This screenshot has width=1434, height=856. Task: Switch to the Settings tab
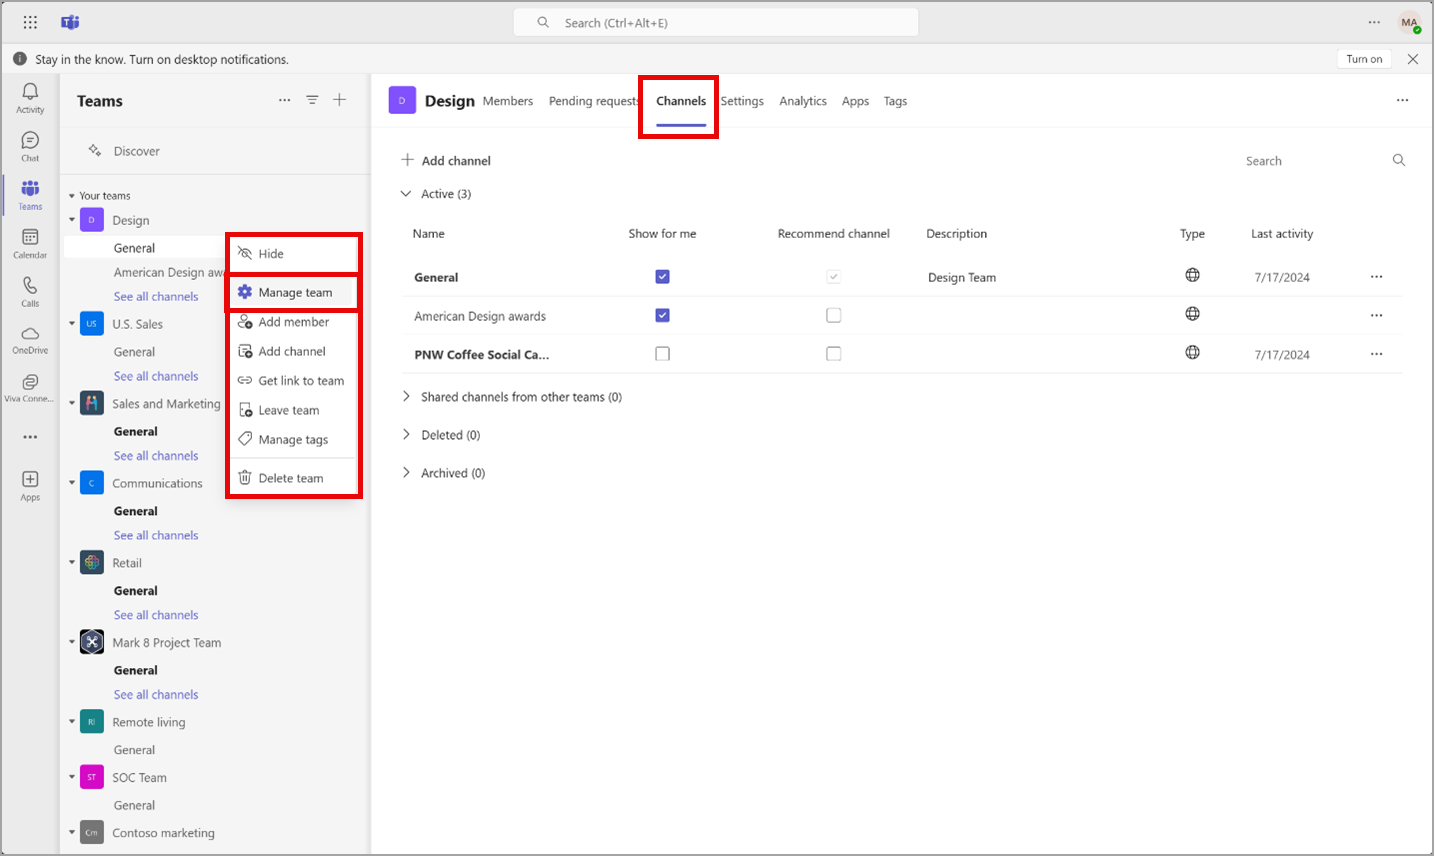(x=742, y=101)
